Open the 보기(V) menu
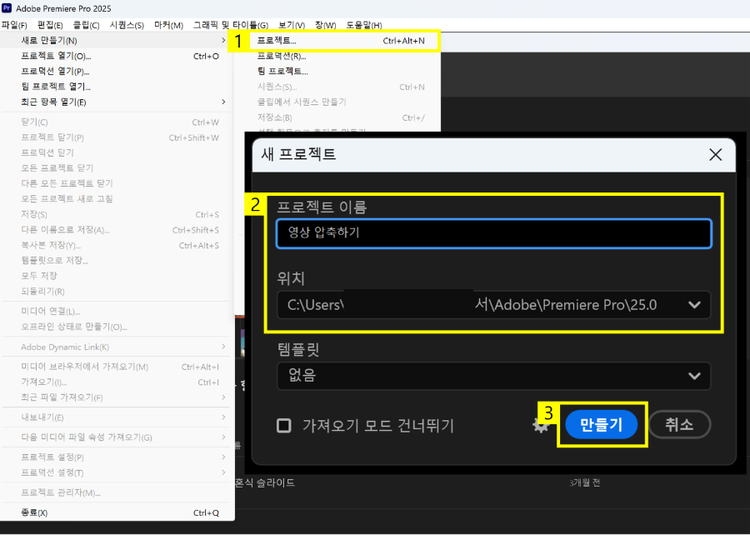750x535 pixels. pos(292,25)
